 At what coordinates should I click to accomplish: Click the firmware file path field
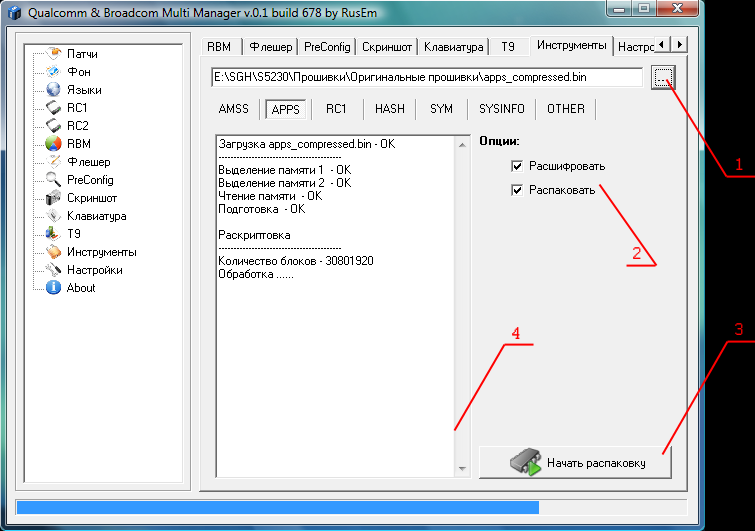tap(425, 77)
